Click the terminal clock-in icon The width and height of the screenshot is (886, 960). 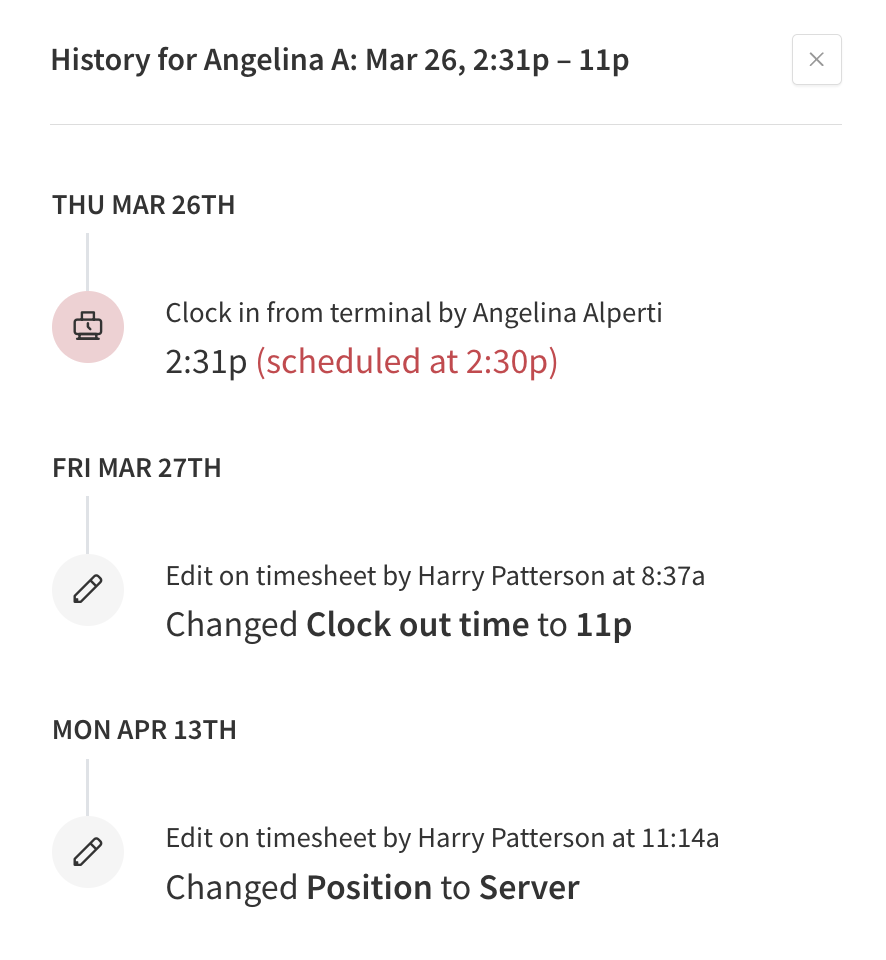88,327
